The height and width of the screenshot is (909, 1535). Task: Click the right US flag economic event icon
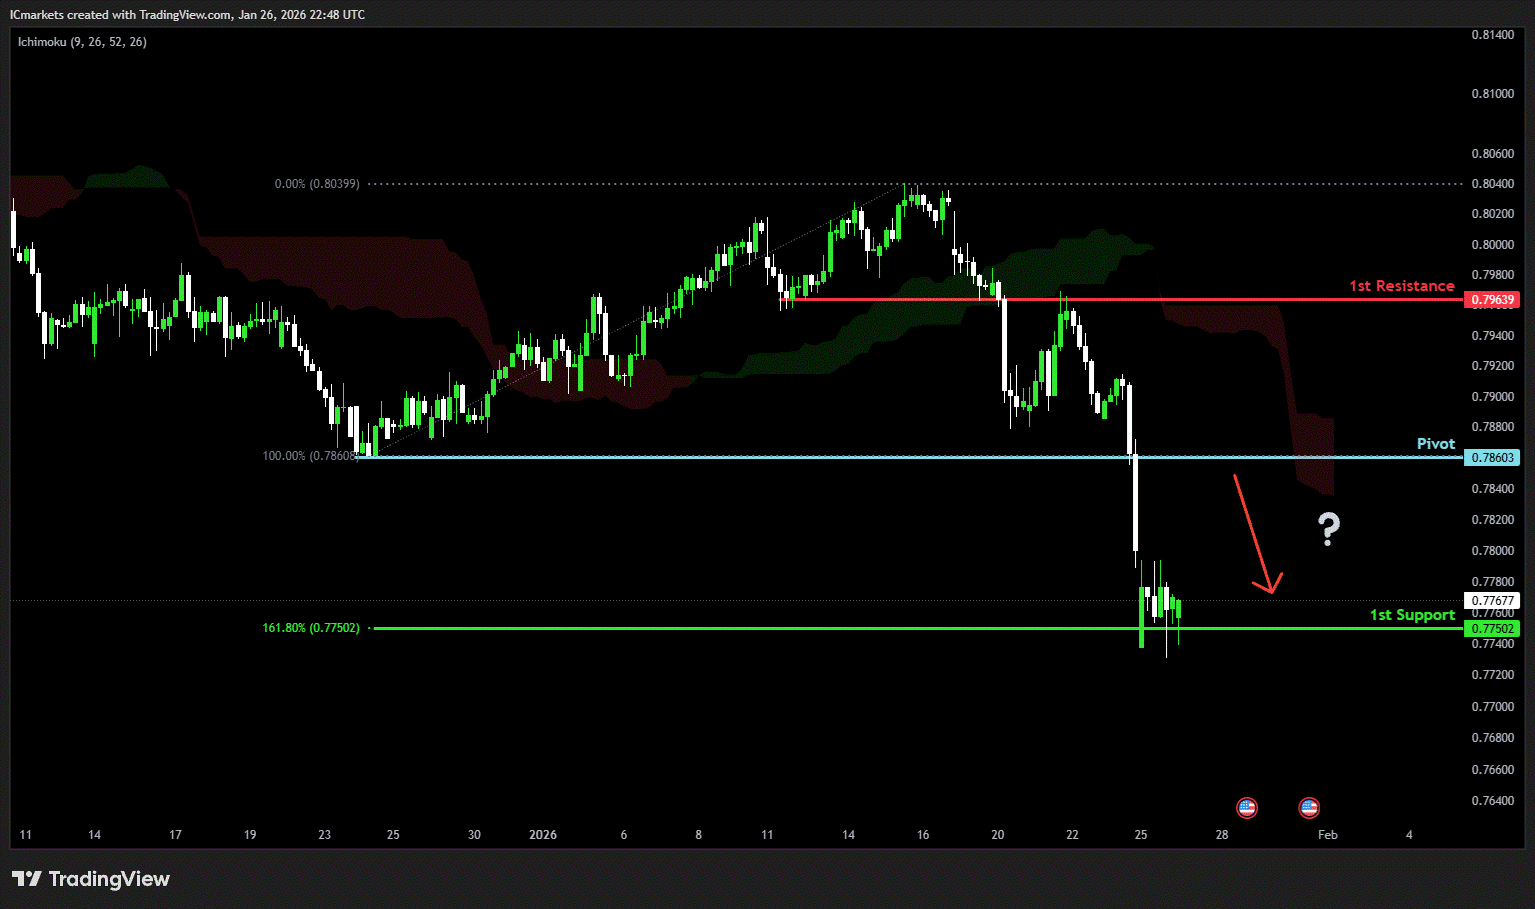pyautogui.click(x=1308, y=807)
